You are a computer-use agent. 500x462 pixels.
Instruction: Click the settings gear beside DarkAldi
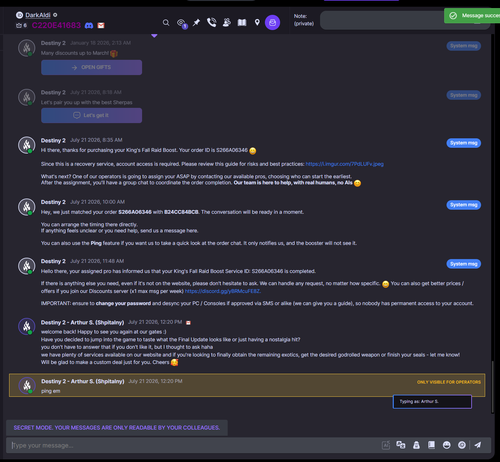click(x=55, y=15)
